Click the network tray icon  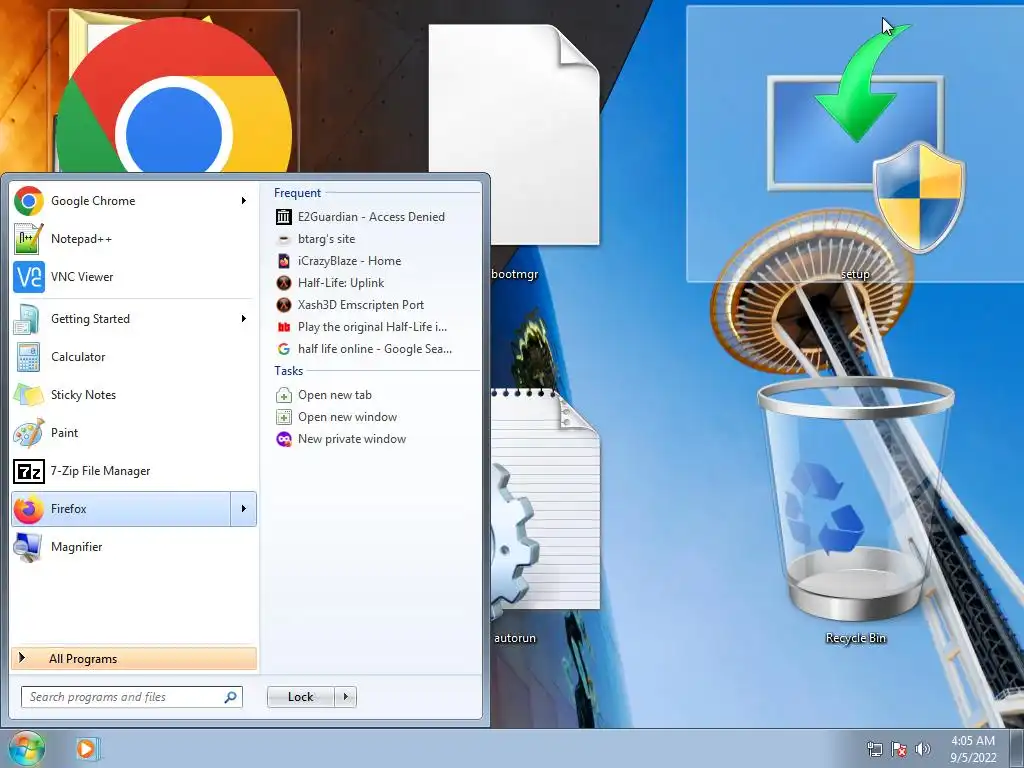(874, 749)
